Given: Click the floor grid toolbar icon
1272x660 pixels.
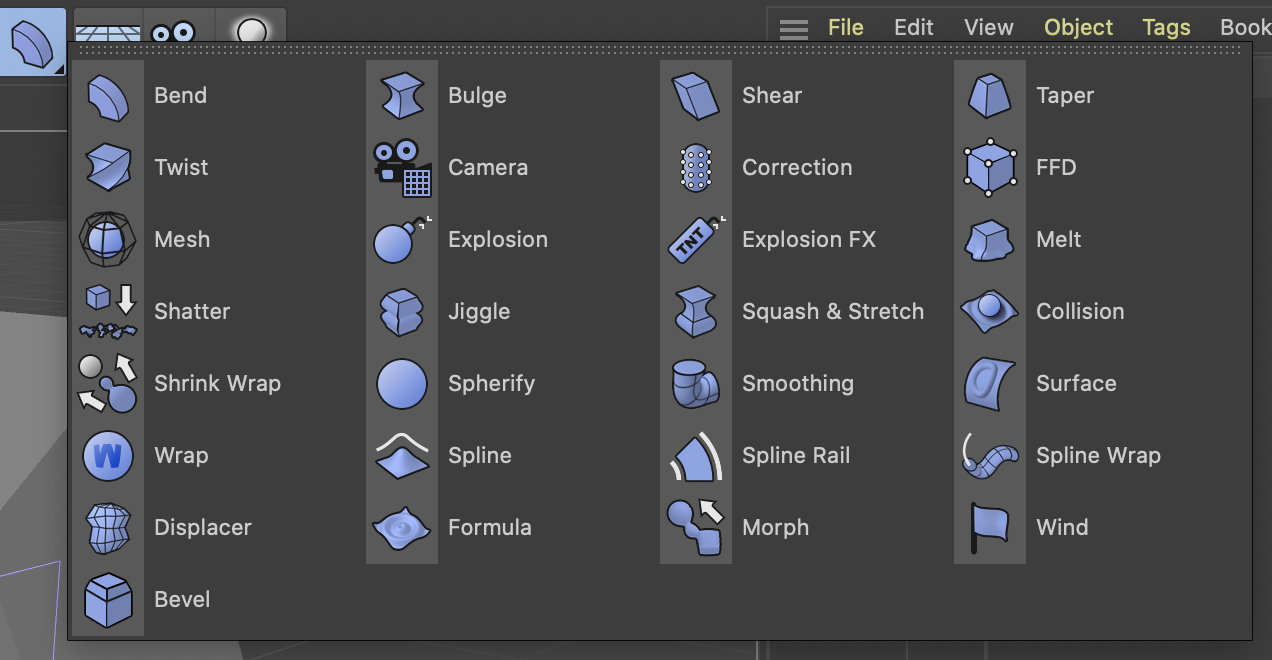Looking at the screenshot, I should [108, 31].
